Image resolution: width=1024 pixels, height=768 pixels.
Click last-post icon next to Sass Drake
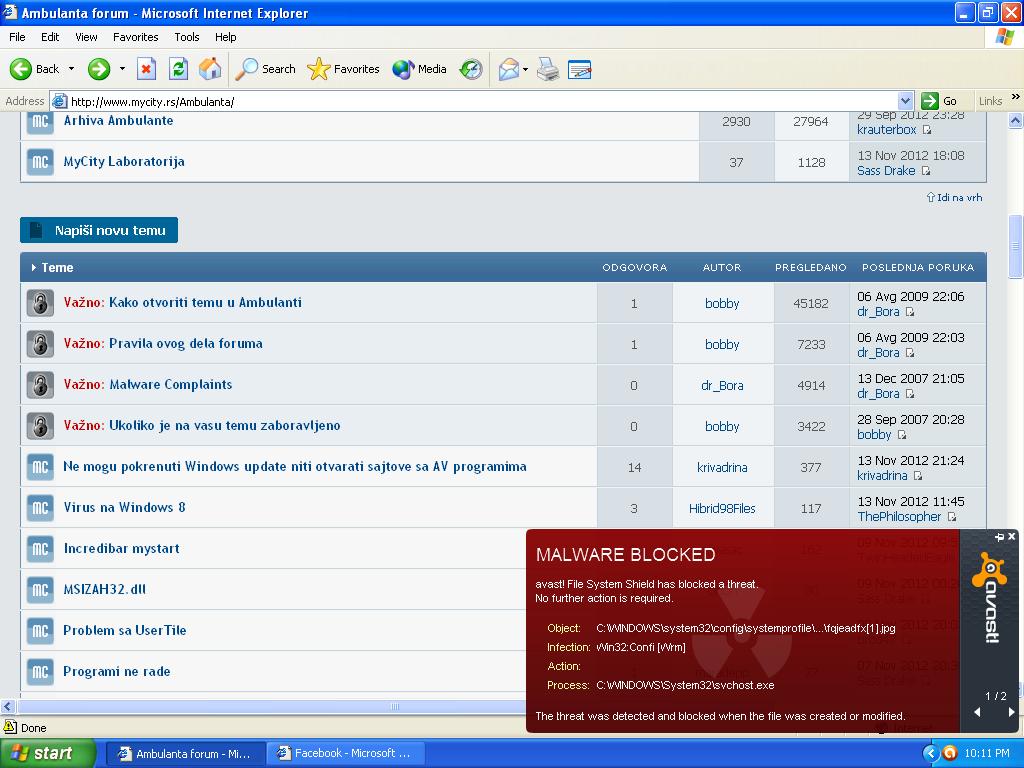[925, 171]
